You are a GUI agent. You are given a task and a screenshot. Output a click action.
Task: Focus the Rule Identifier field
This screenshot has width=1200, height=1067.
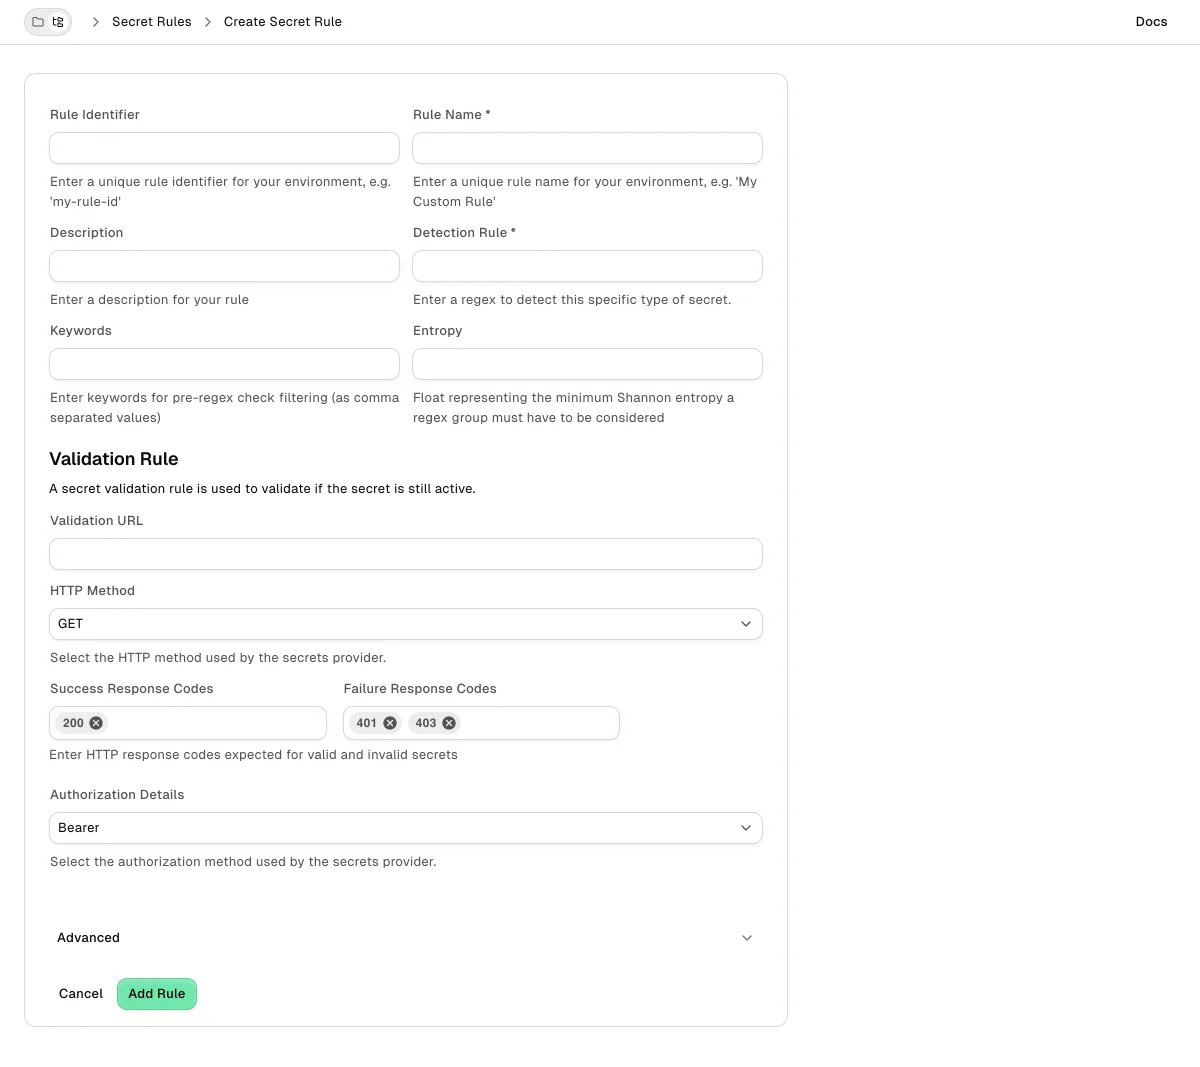224,148
